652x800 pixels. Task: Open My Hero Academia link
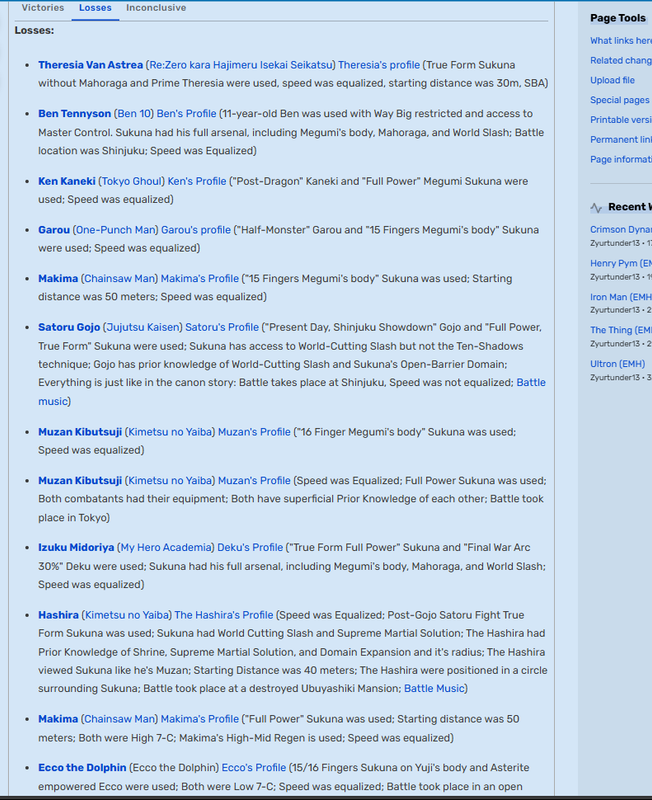(x=166, y=547)
